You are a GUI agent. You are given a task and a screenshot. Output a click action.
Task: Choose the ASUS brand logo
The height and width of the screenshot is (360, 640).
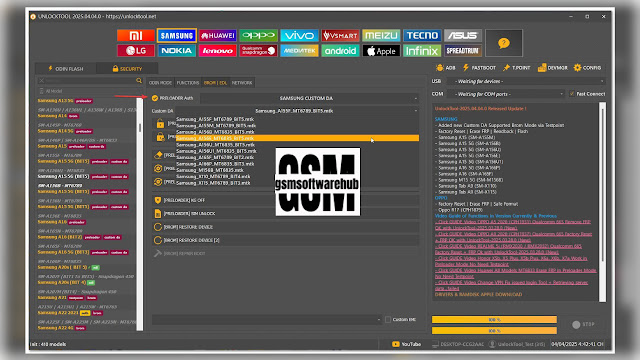(462, 36)
